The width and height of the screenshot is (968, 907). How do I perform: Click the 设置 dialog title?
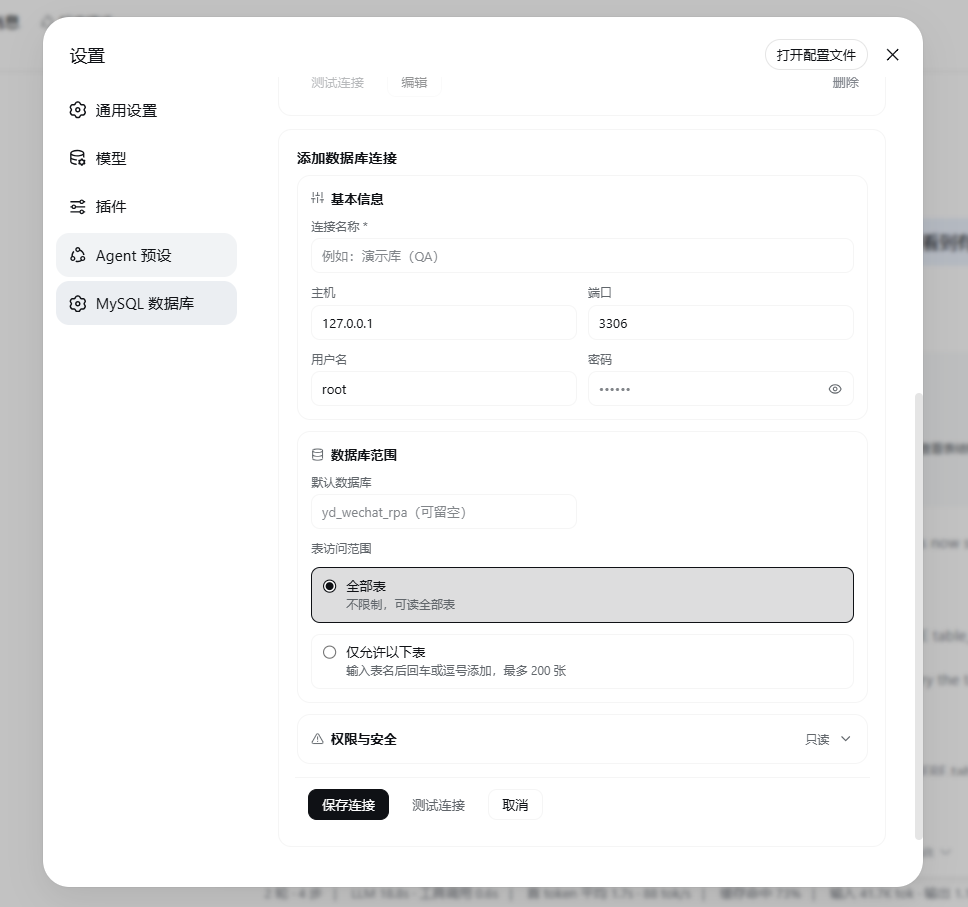(87, 56)
